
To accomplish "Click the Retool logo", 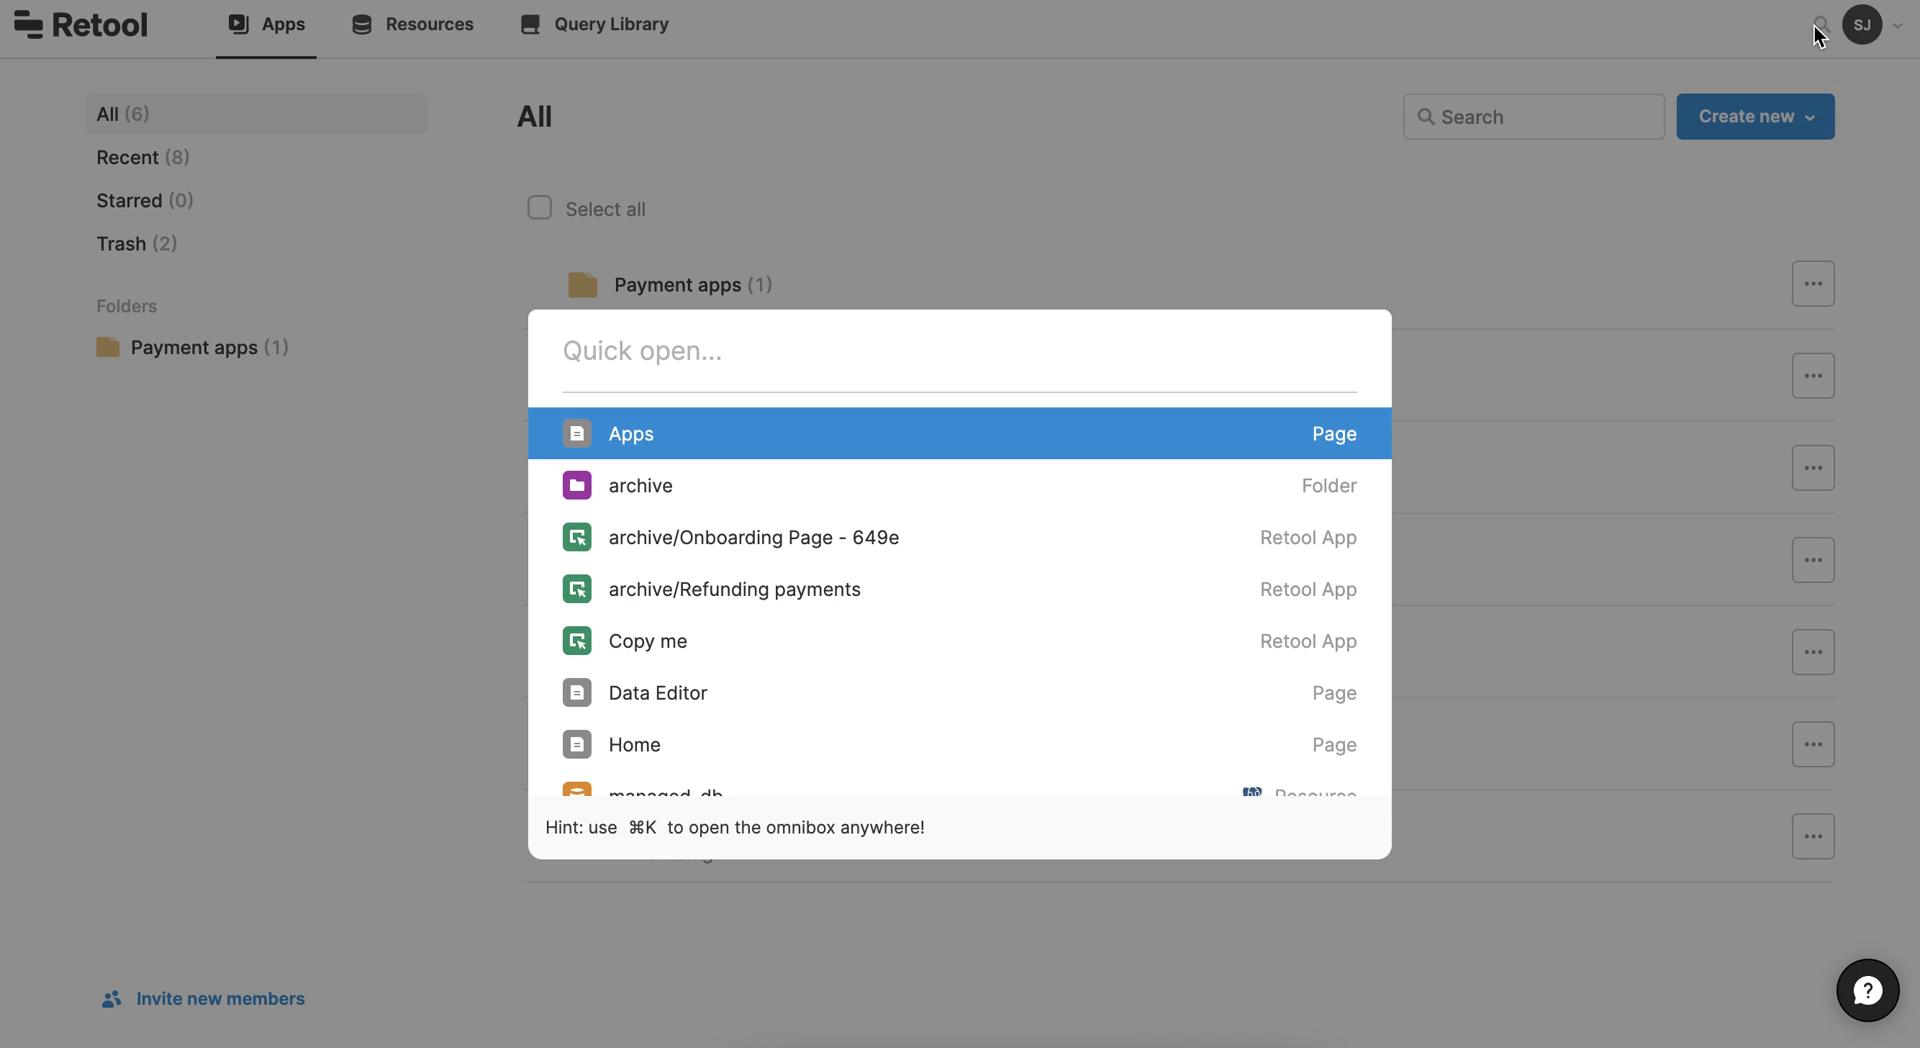I will pyautogui.click(x=81, y=24).
